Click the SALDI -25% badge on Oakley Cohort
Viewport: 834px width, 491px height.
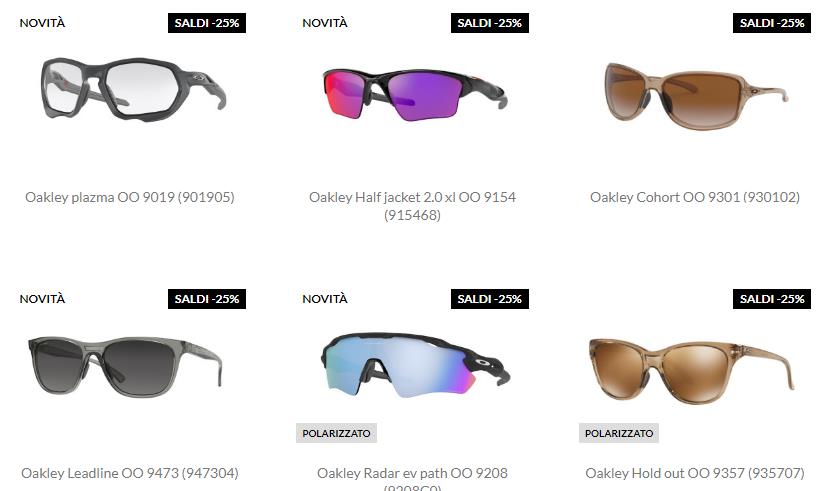(772, 23)
